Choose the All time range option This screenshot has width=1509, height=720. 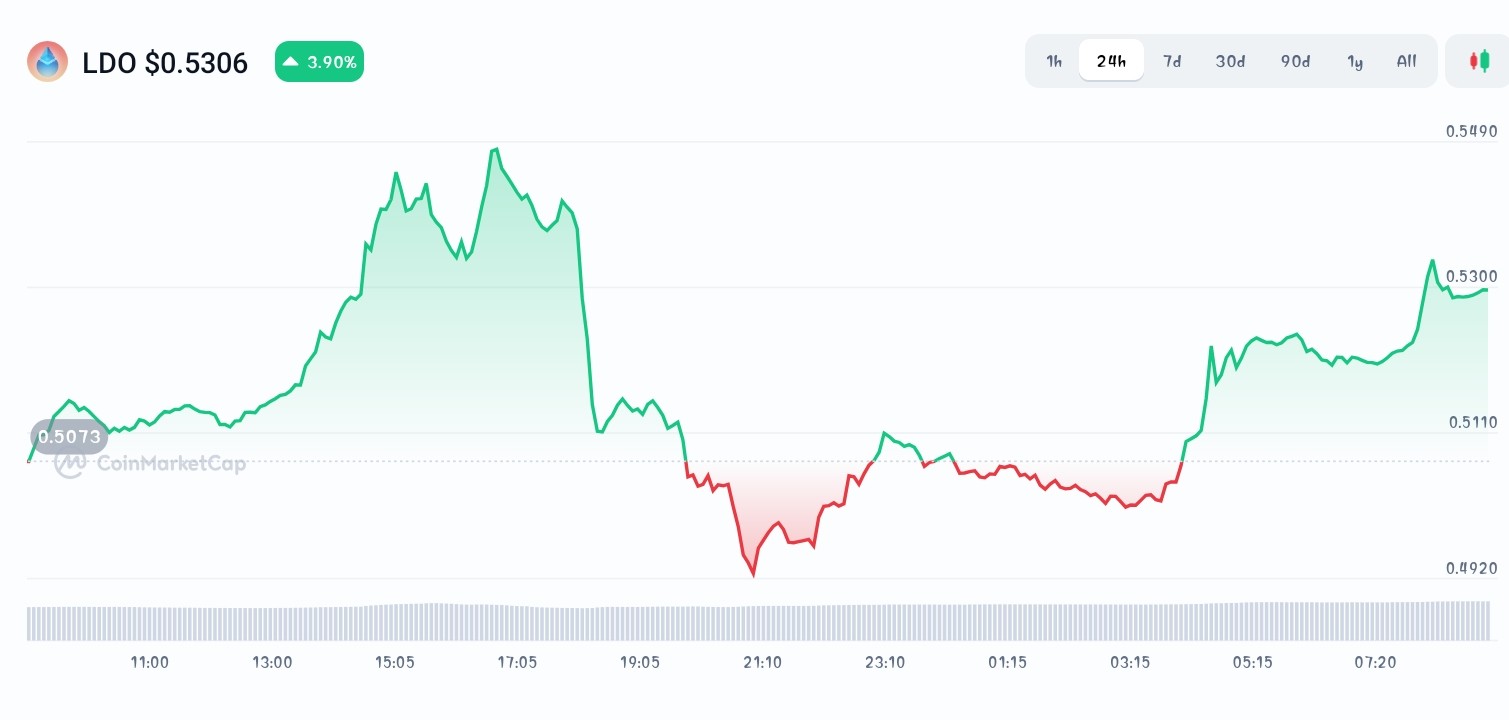pos(1406,61)
